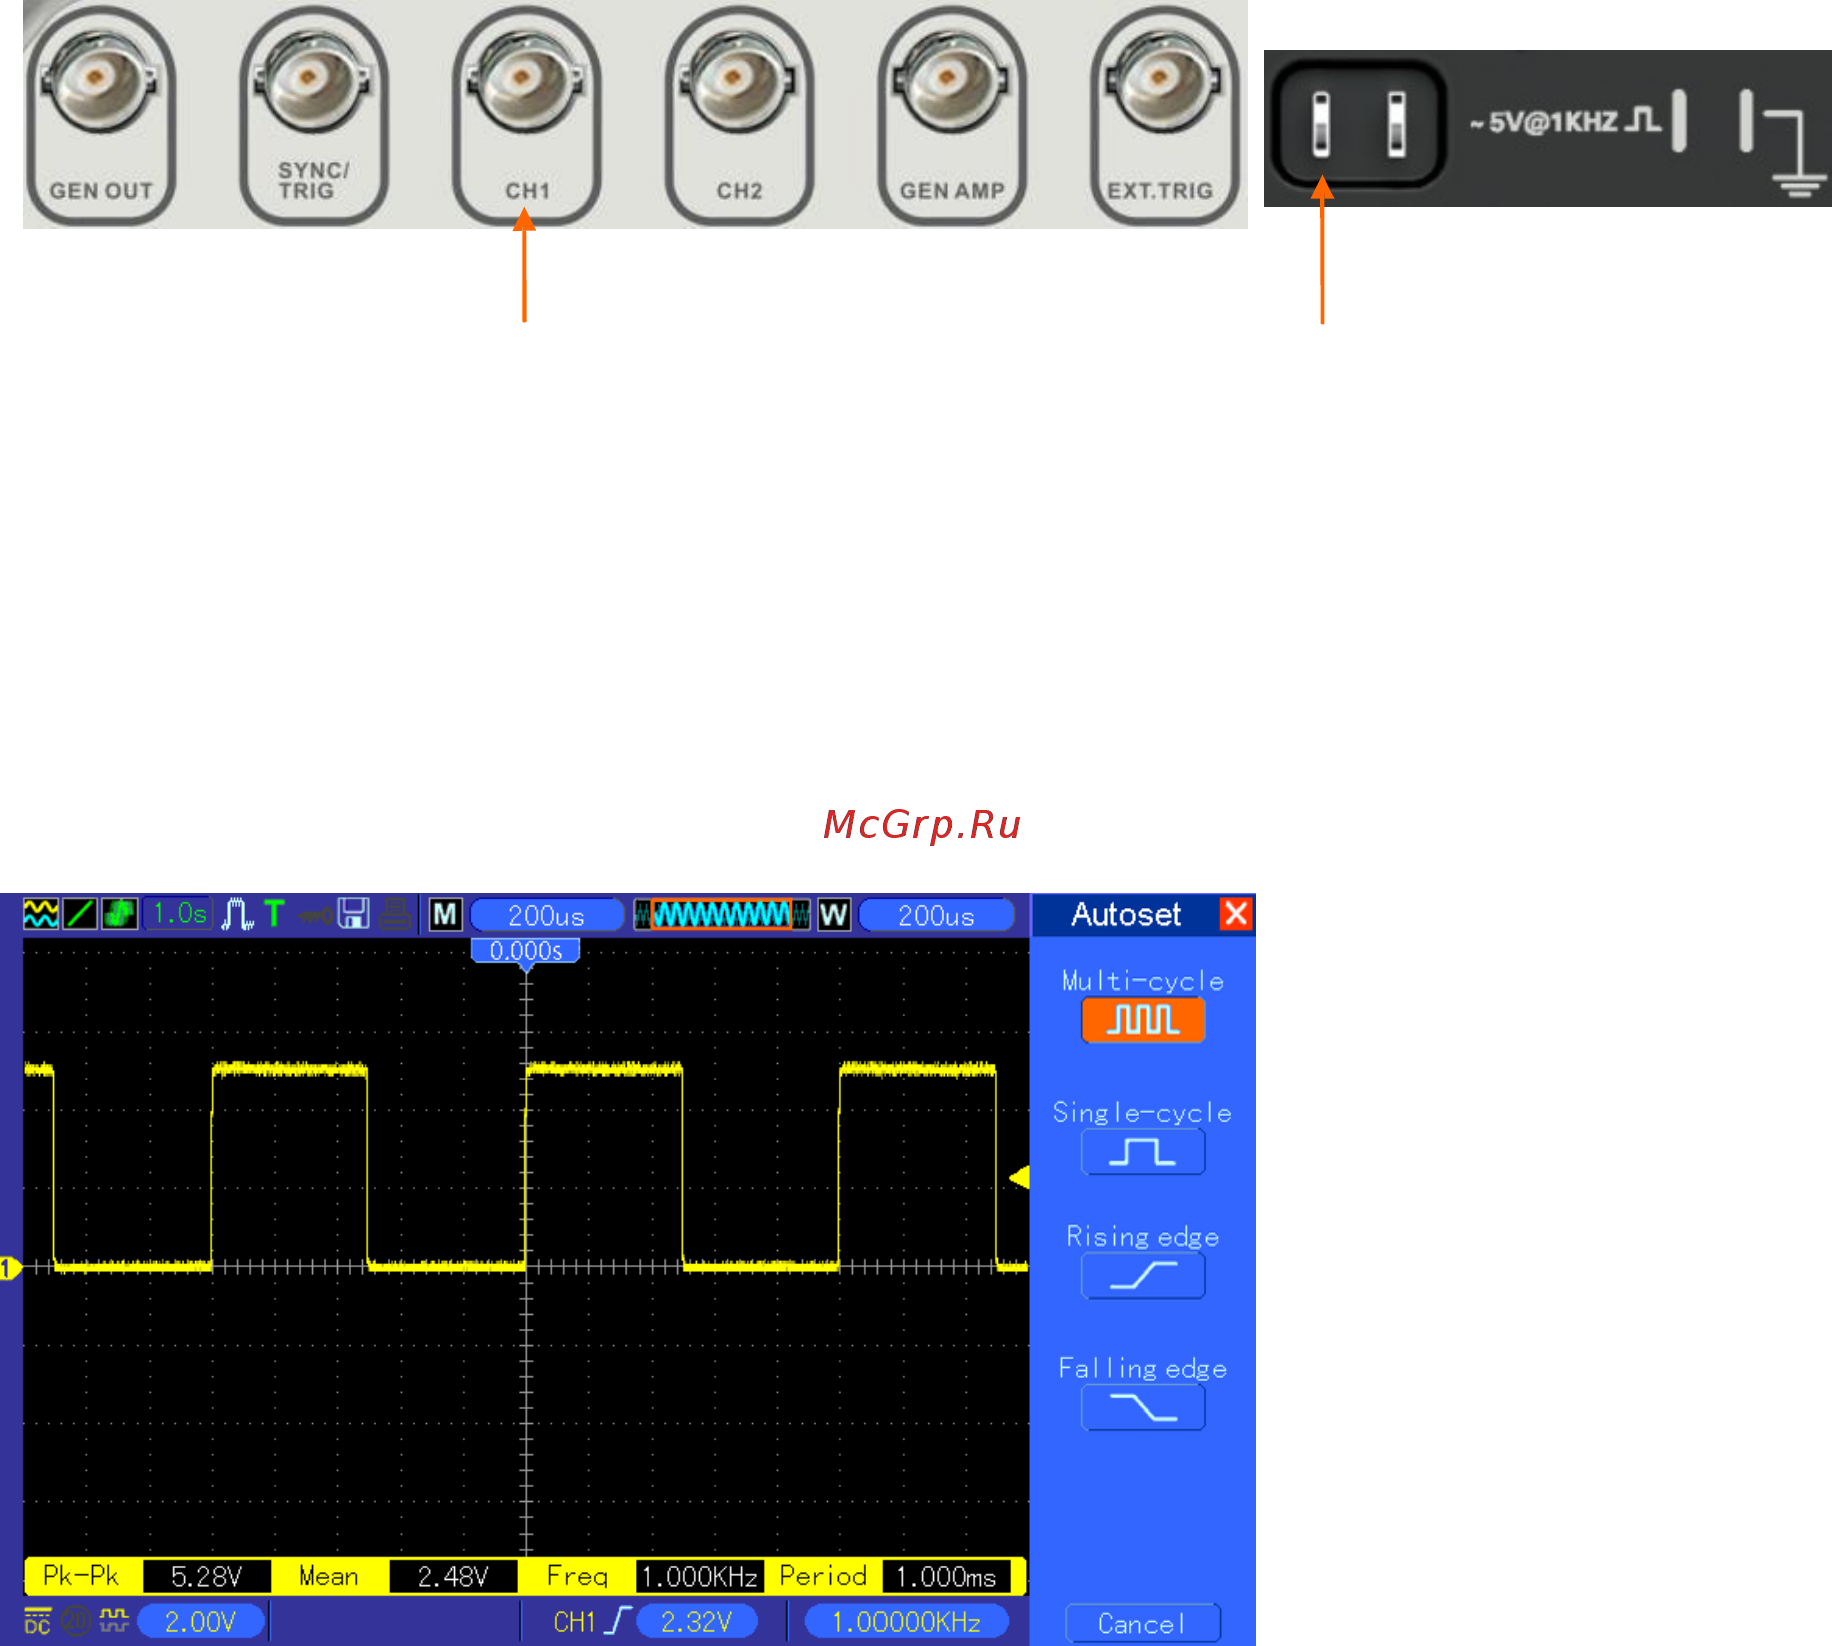Click the main timebase 200us value
Viewport: 1832px width, 1646px height.
point(546,915)
